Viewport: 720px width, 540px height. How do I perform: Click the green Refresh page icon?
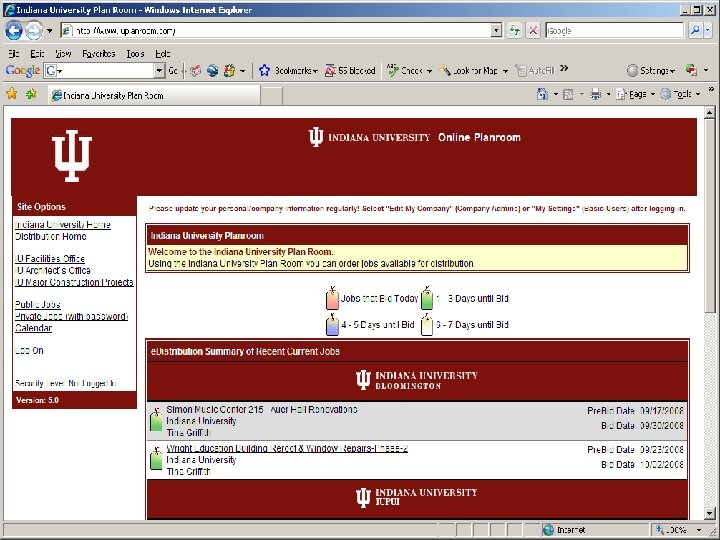click(x=515, y=31)
